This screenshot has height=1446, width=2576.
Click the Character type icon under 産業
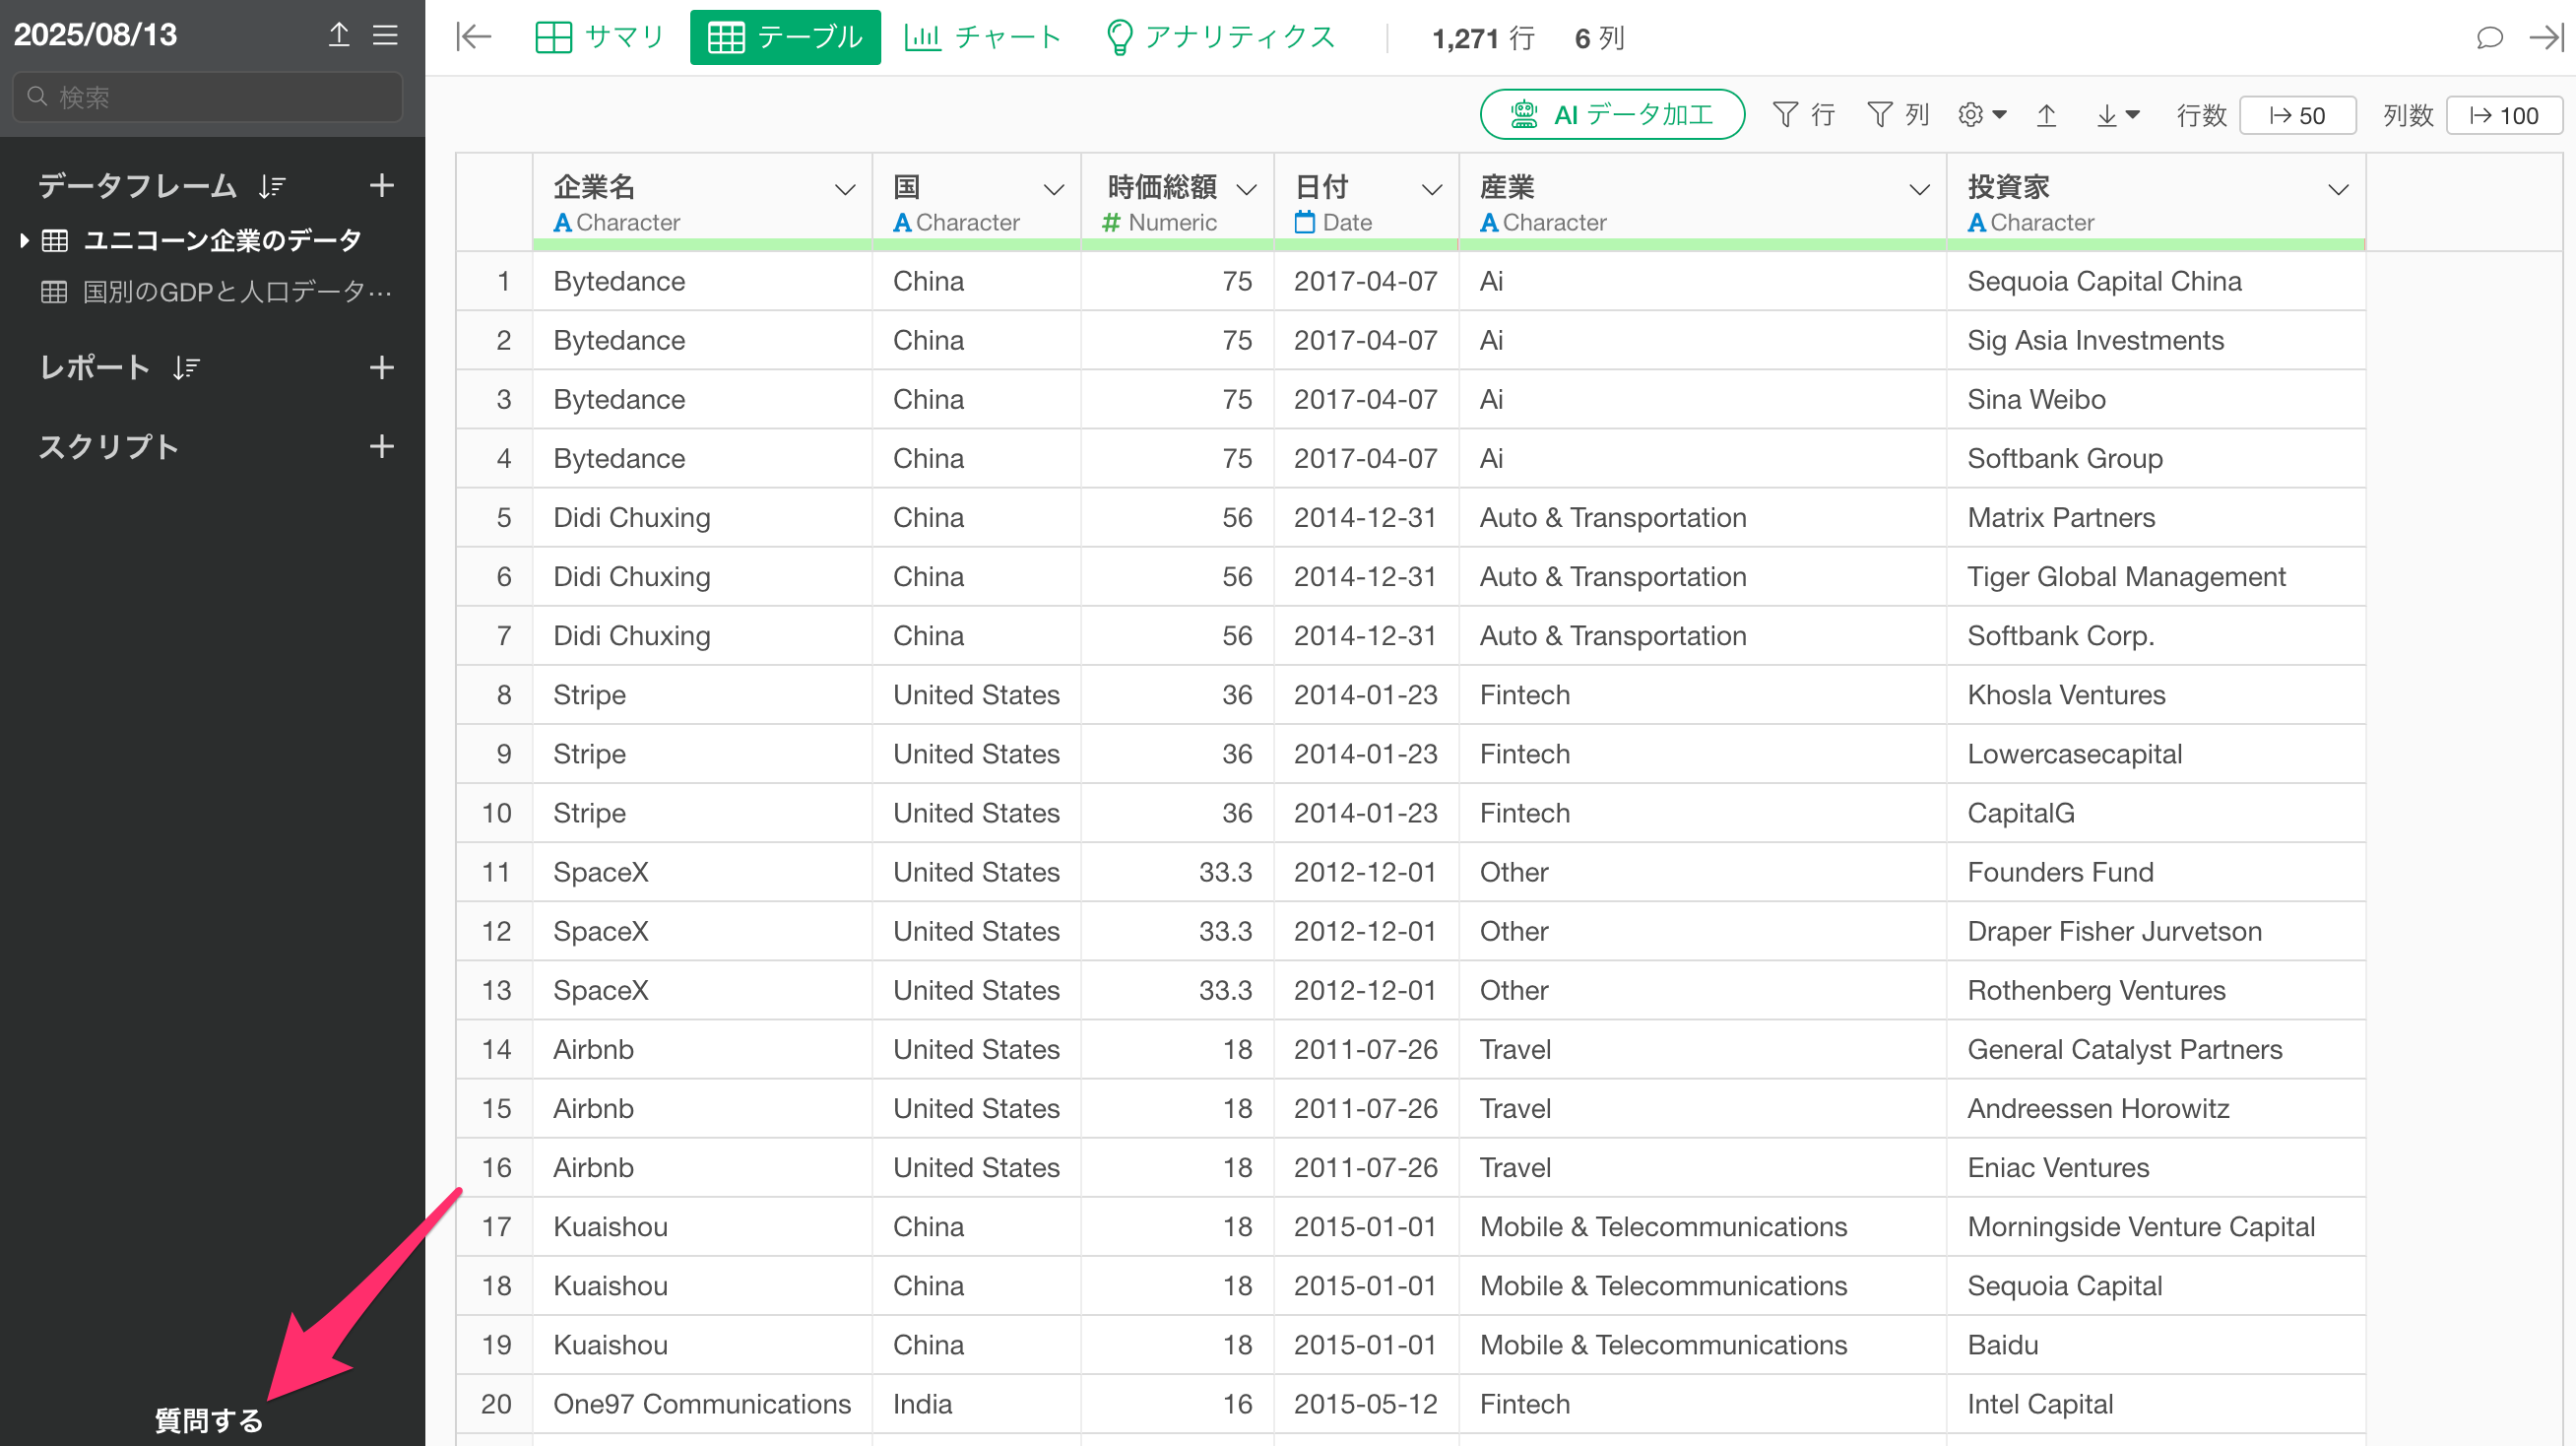tap(1489, 223)
